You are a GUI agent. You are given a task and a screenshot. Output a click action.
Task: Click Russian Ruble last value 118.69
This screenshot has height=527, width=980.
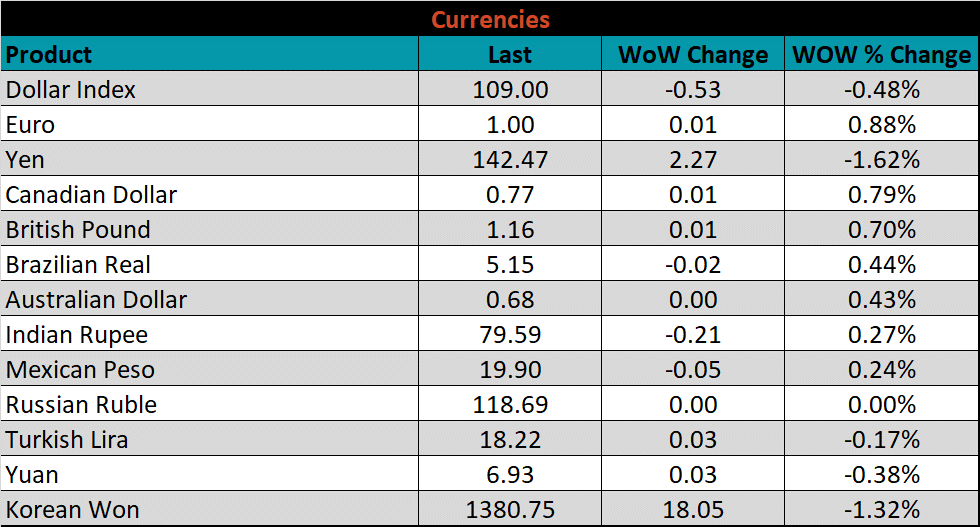point(510,405)
